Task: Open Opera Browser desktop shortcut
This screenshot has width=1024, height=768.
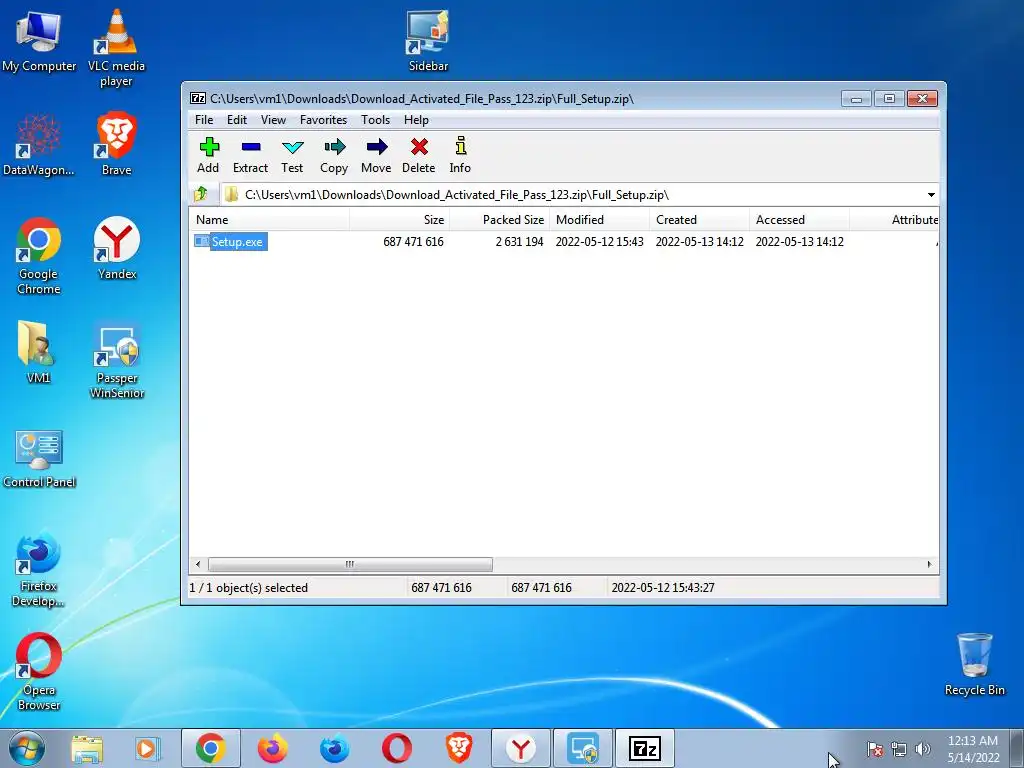Action: coord(39,671)
